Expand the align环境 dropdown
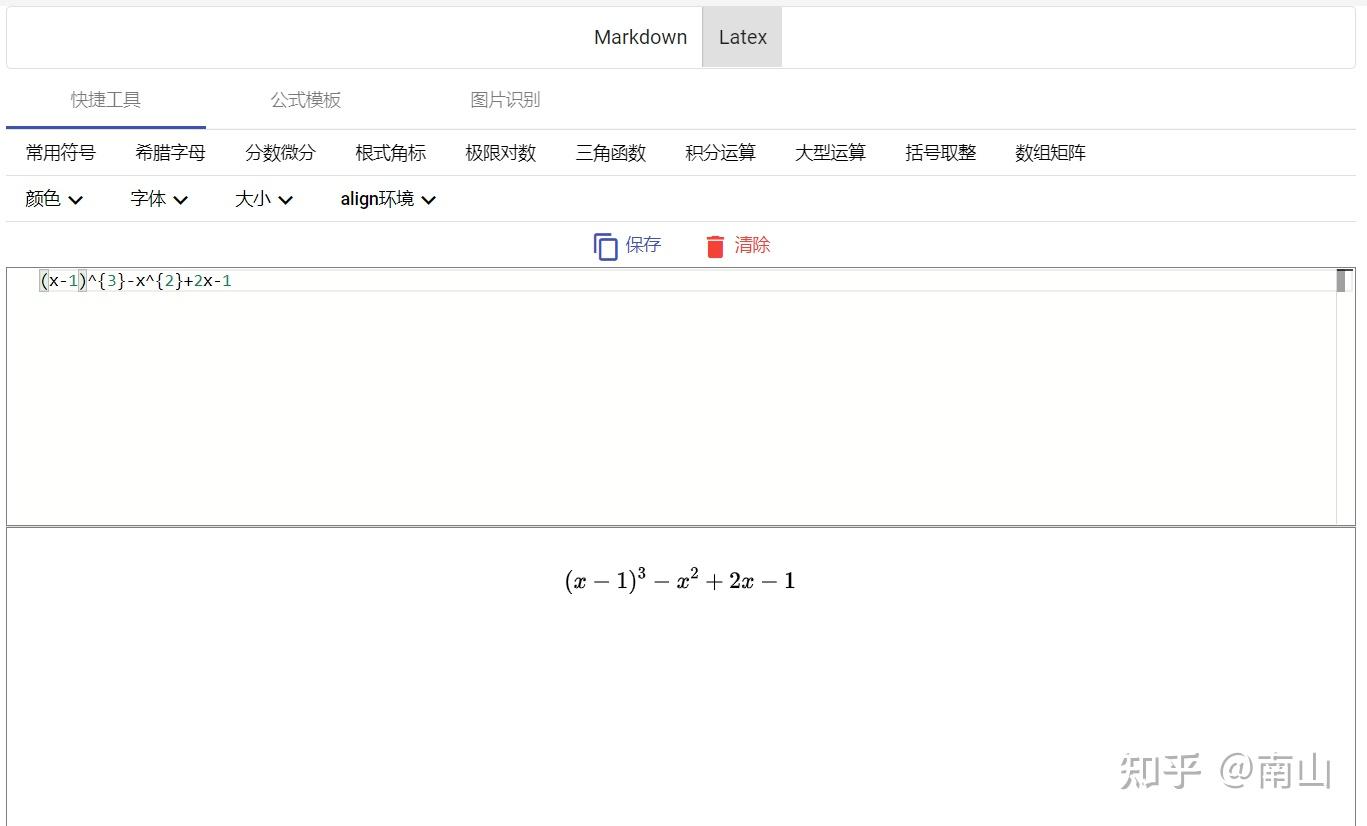Screen dimensions: 1367x826 pos(387,198)
